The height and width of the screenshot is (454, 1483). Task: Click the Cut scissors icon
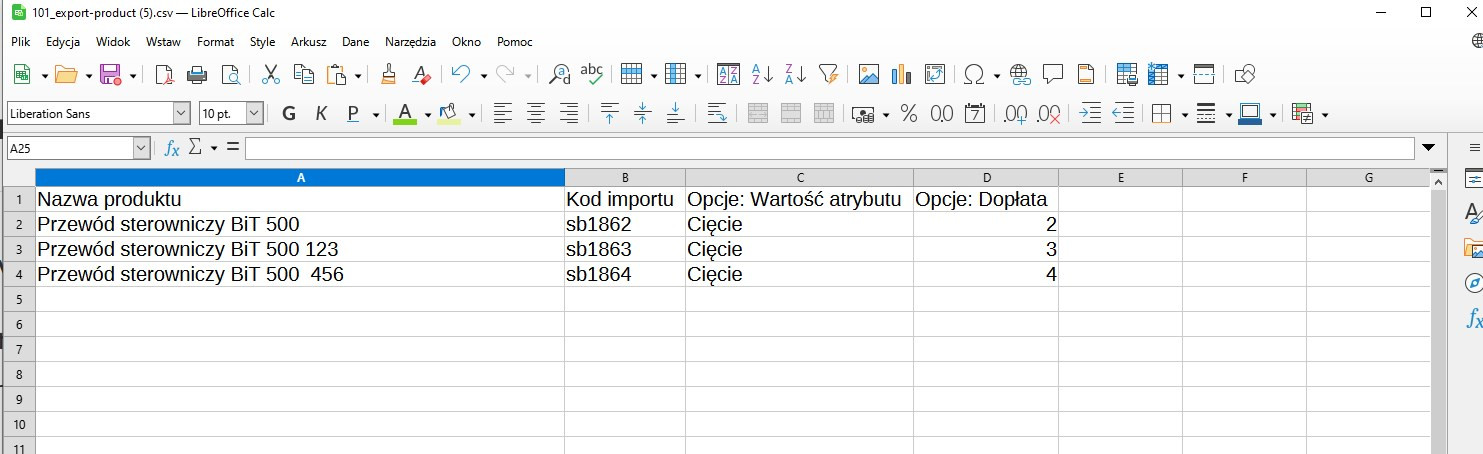tap(270, 74)
